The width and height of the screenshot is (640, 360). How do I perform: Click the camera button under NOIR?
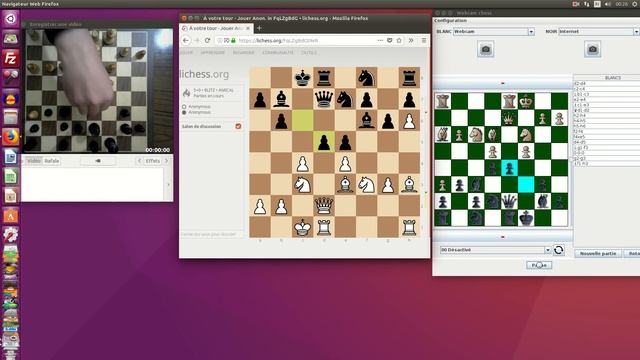(x=592, y=49)
